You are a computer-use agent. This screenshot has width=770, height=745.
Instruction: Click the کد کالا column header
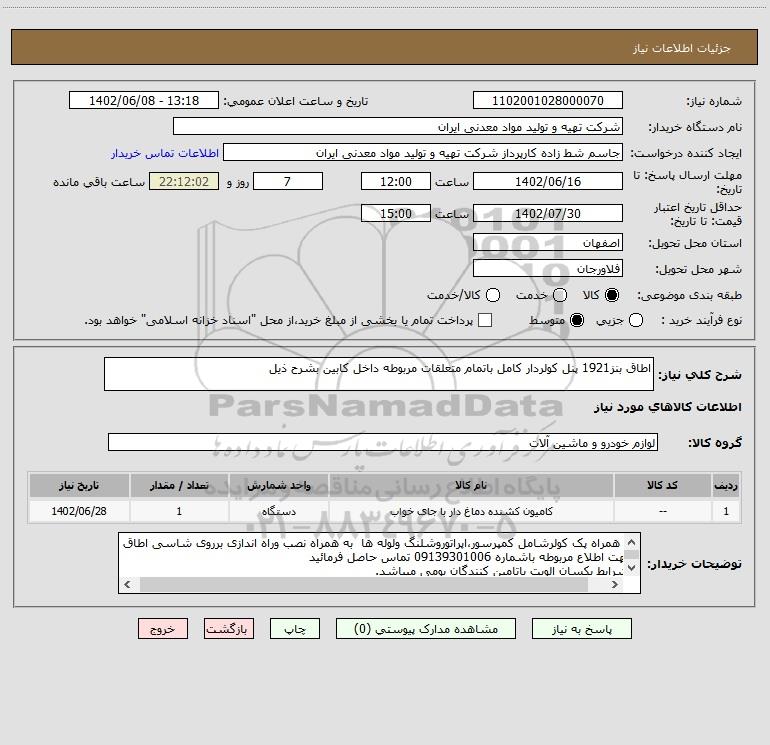(x=662, y=486)
